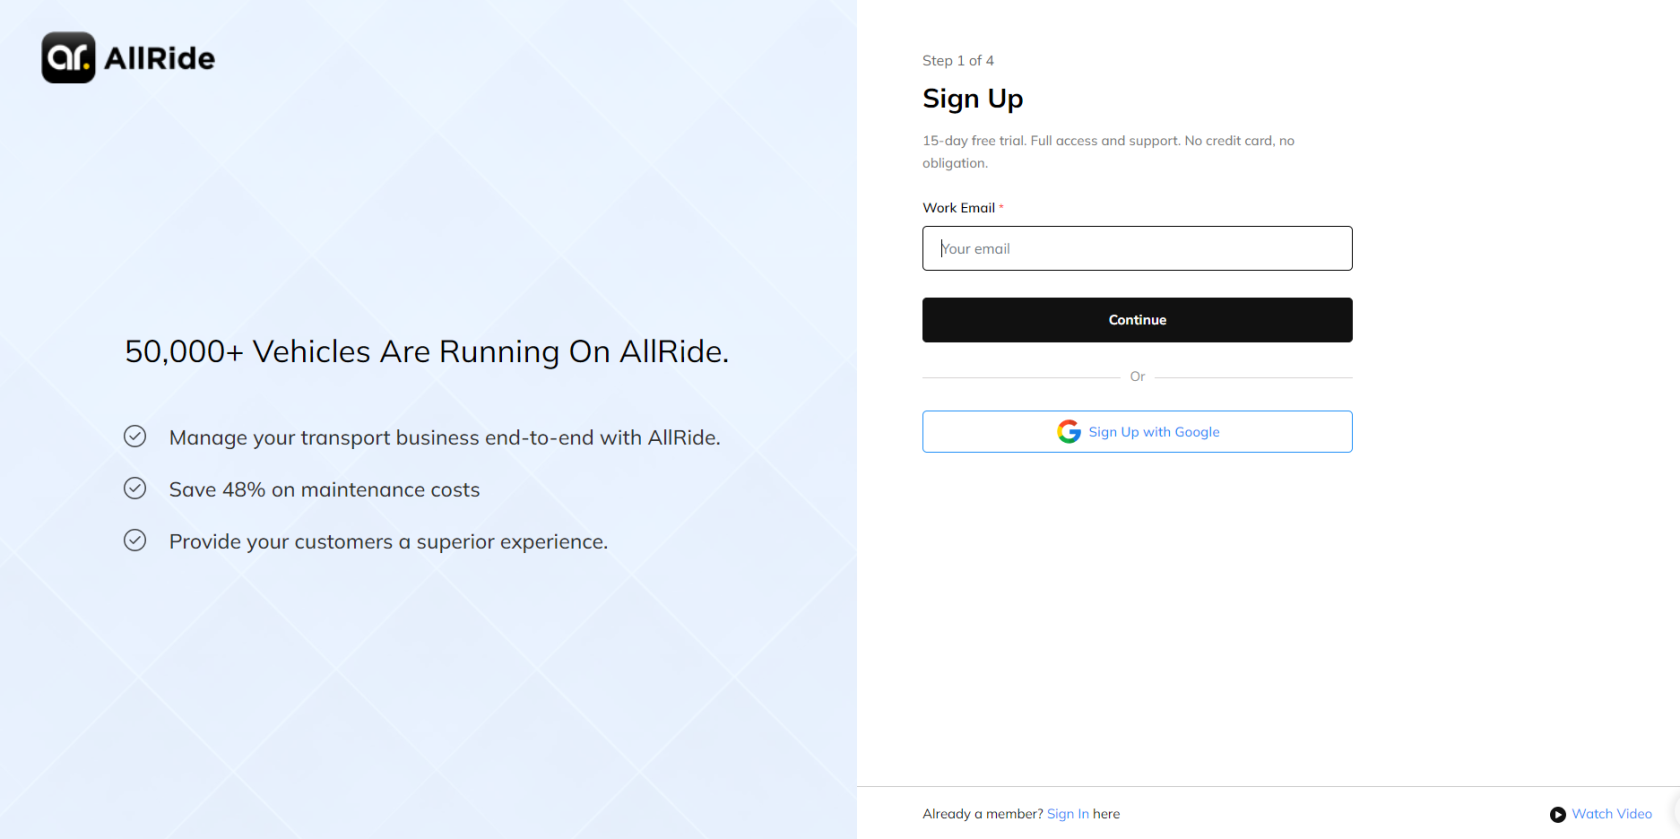1680x839 pixels.
Task: Click the "Watch Video" link
Action: pyautogui.click(x=1612, y=814)
